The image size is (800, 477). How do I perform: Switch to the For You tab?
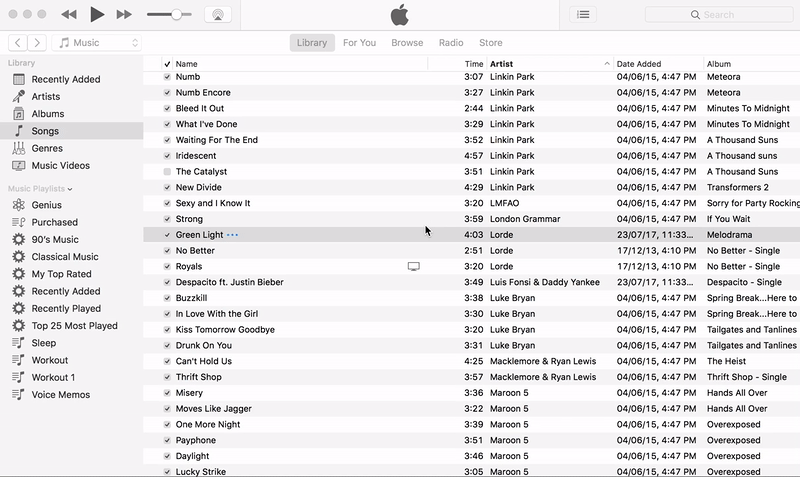pyautogui.click(x=359, y=43)
